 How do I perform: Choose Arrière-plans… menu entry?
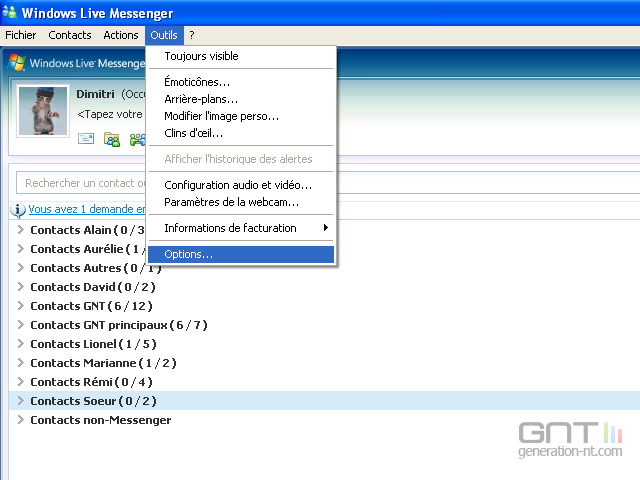pos(241,99)
